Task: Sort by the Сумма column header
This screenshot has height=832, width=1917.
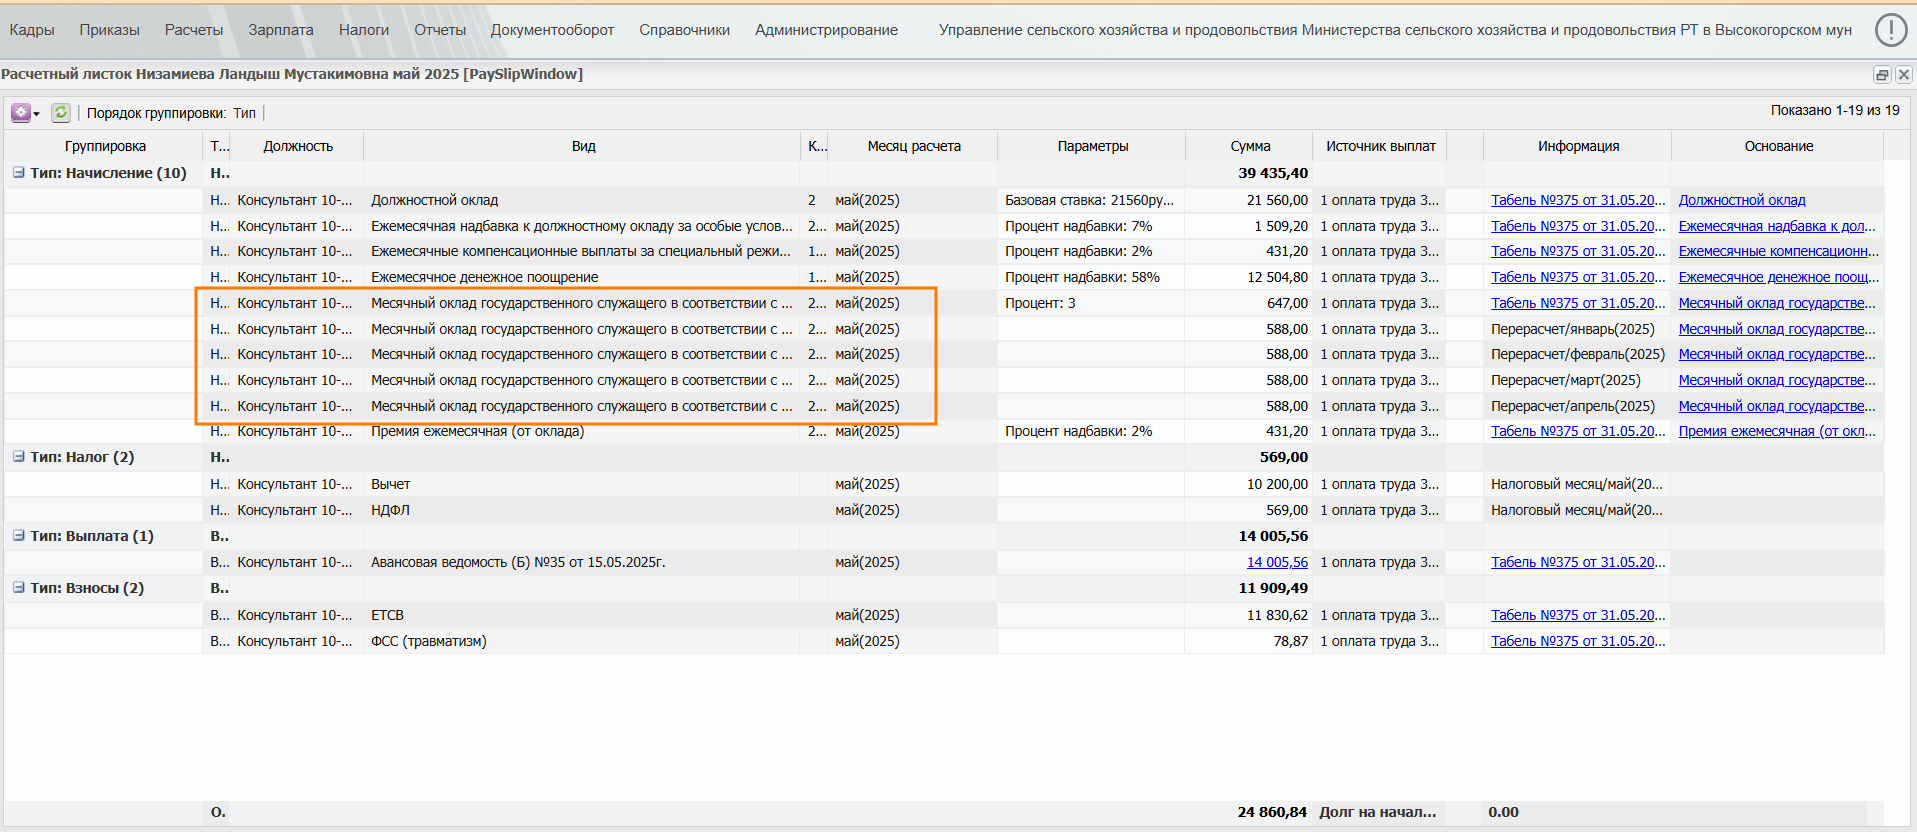Action: coord(1250,146)
